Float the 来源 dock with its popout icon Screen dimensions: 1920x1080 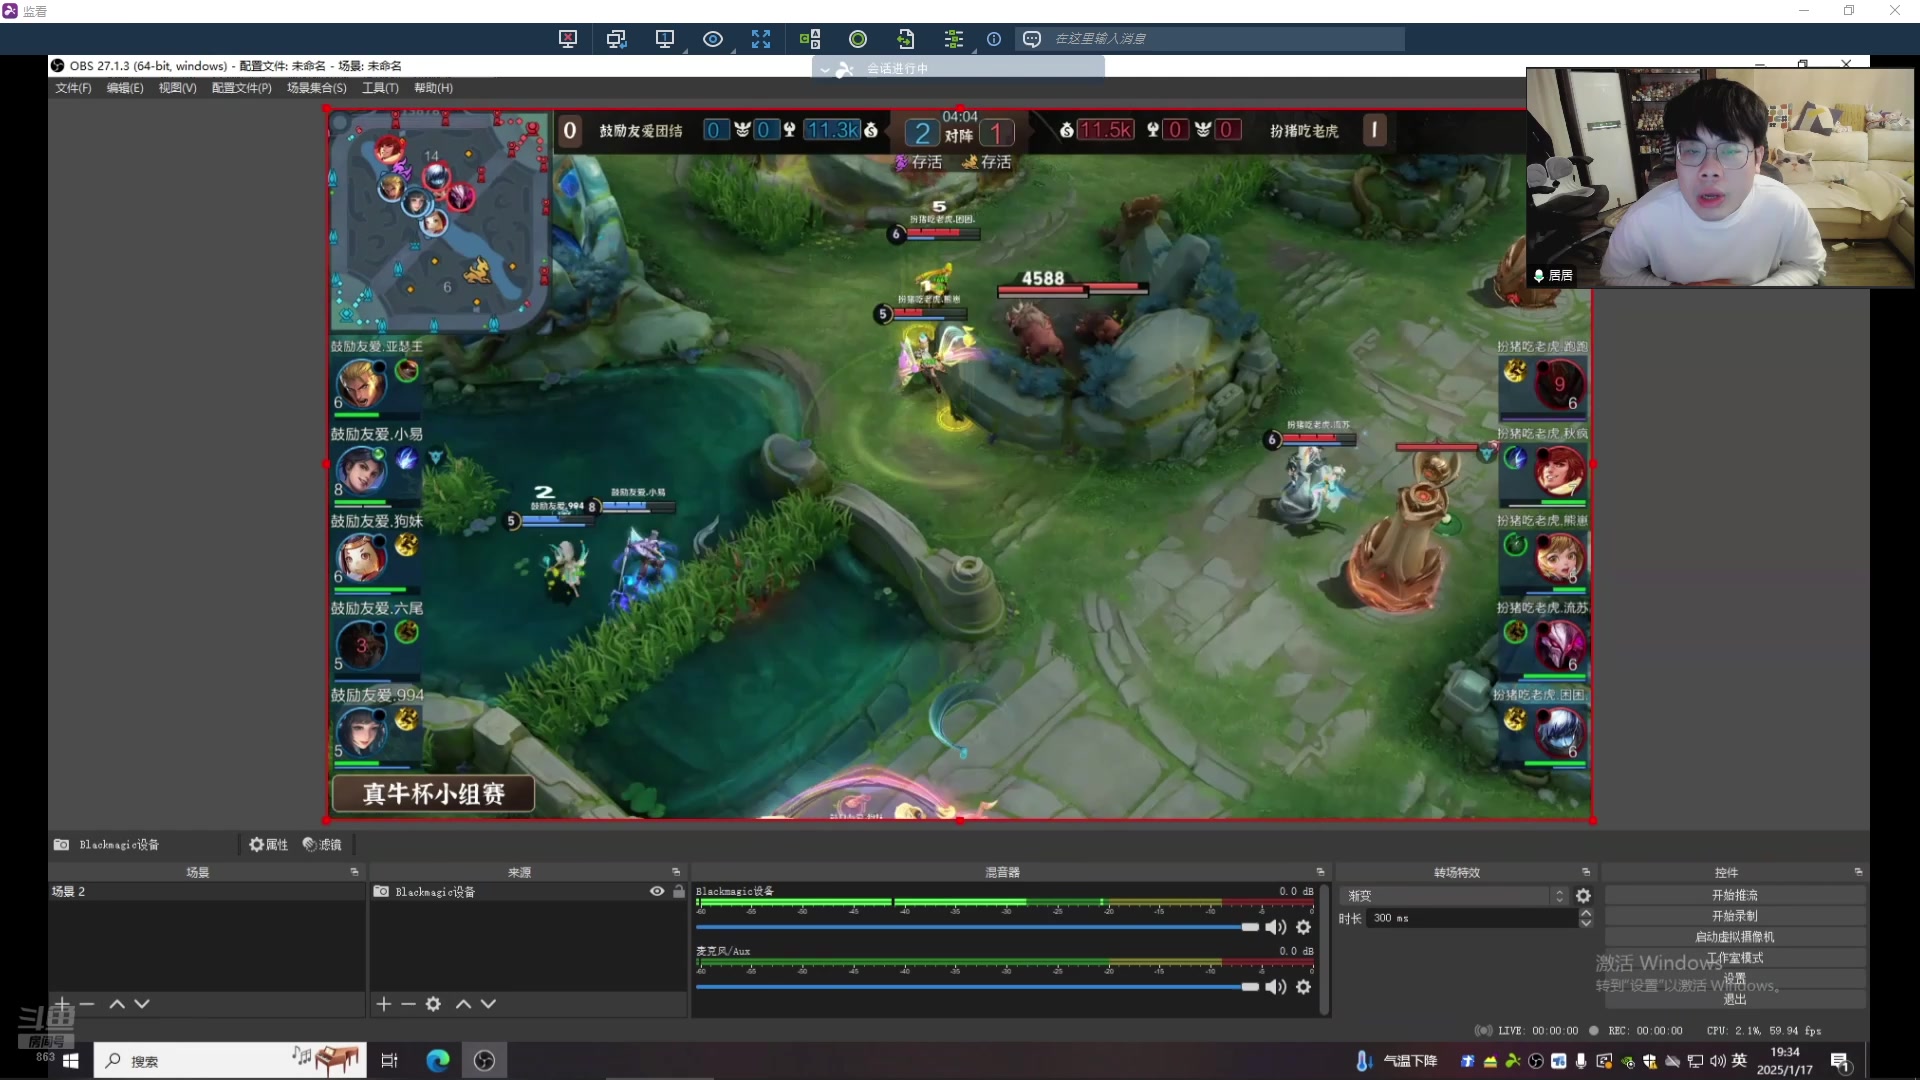676,872
